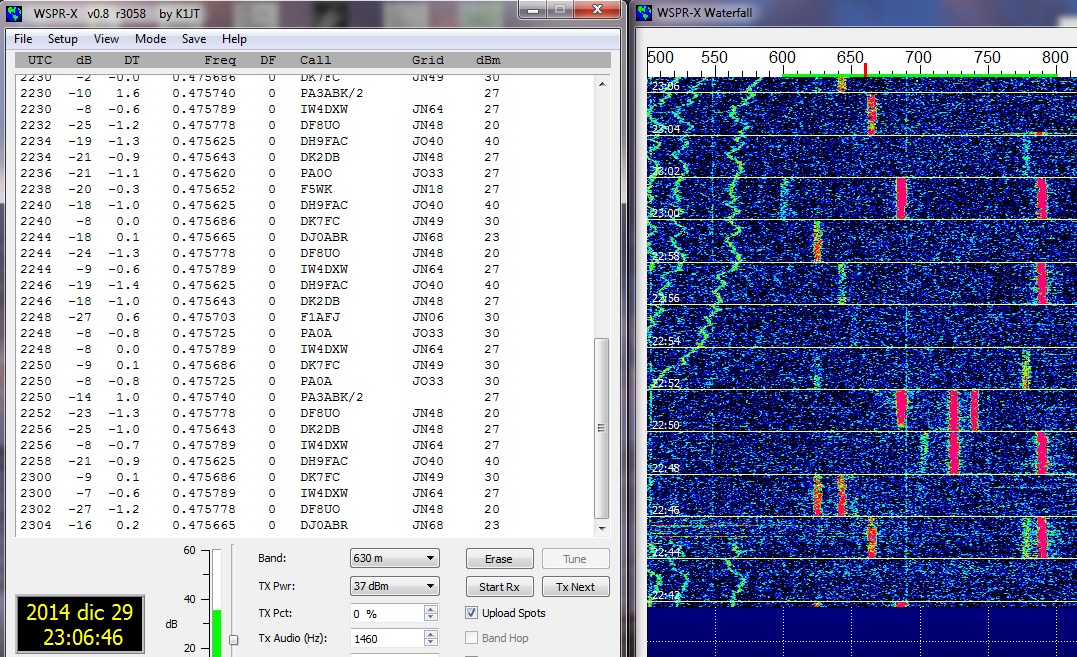The width and height of the screenshot is (1077, 657).
Task: Click the Erase button
Action: (499, 559)
